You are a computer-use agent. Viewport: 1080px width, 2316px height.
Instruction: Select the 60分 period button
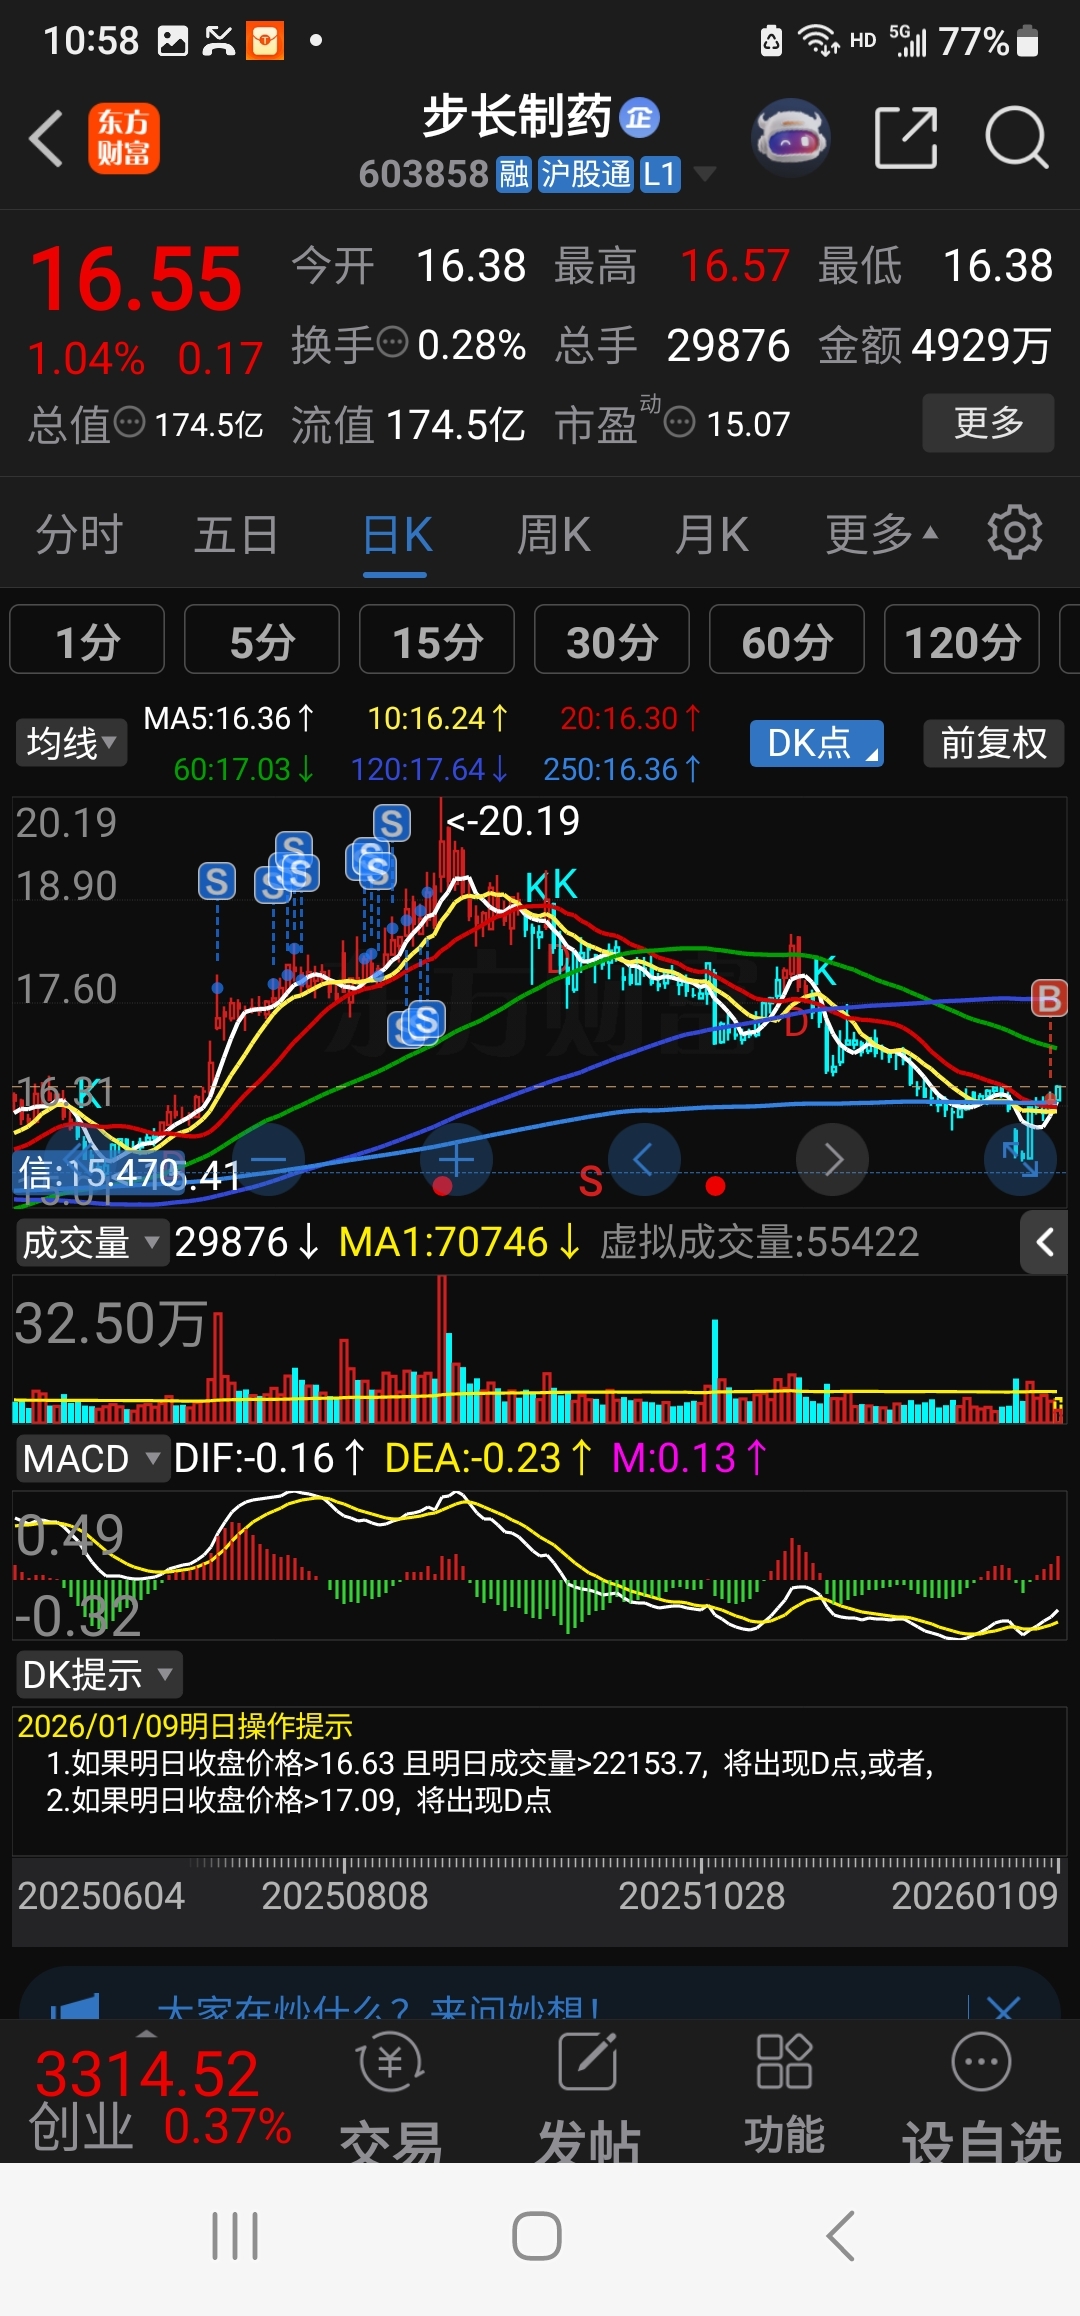(x=787, y=640)
